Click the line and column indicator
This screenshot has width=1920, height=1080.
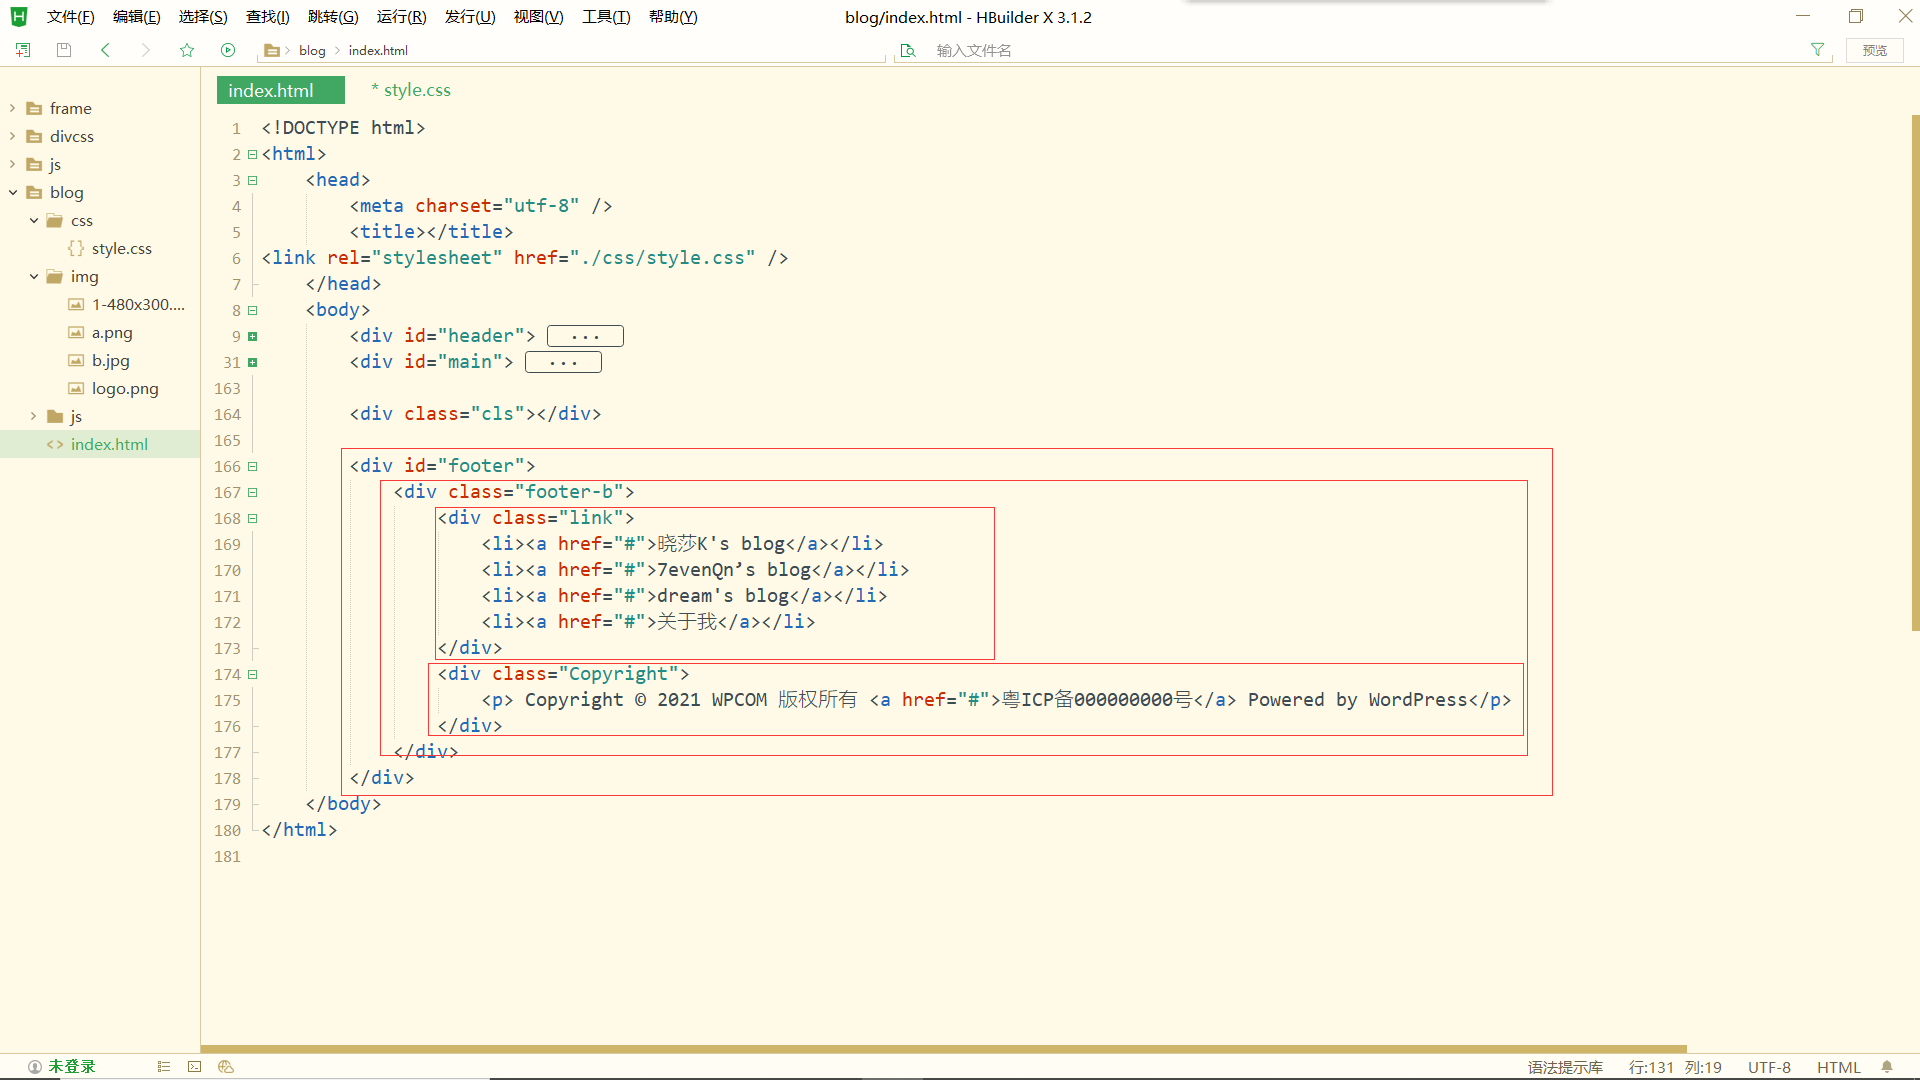(x=1675, y=1067)
